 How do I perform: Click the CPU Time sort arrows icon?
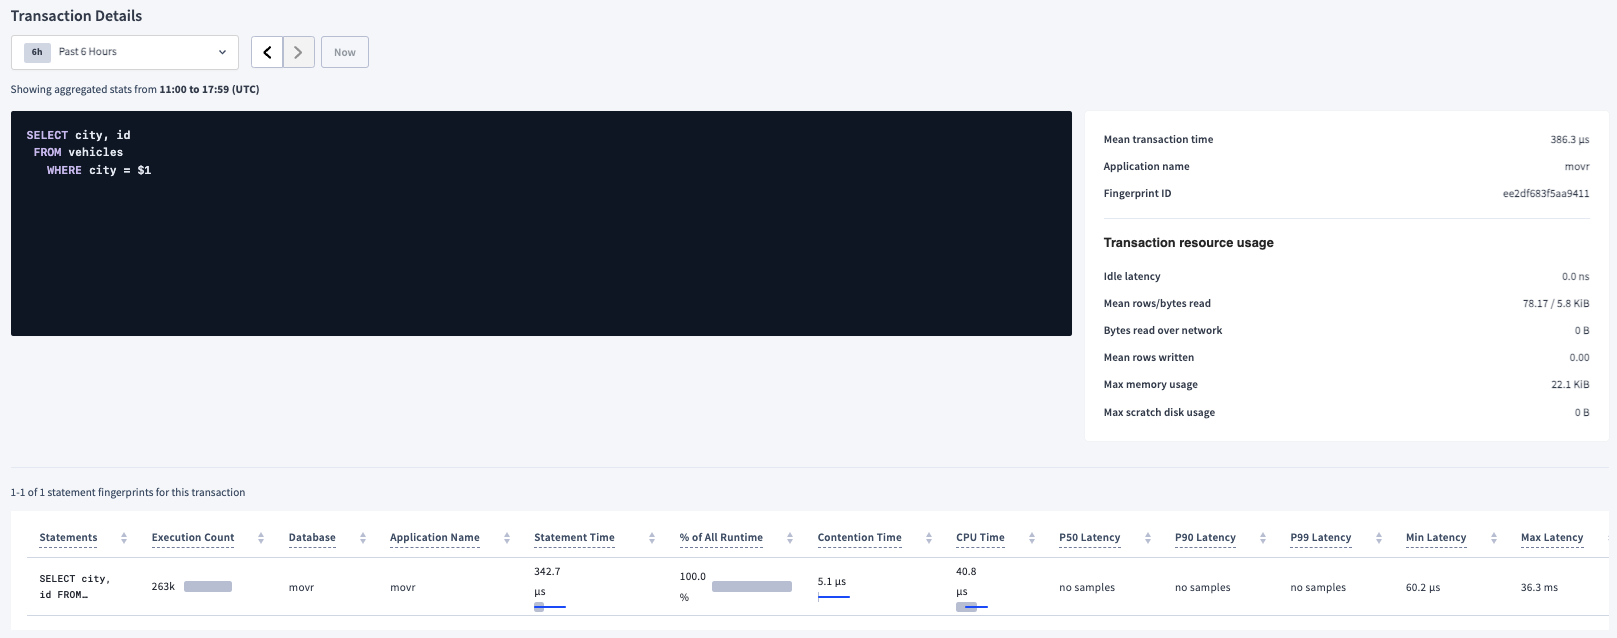(1032, 538)
